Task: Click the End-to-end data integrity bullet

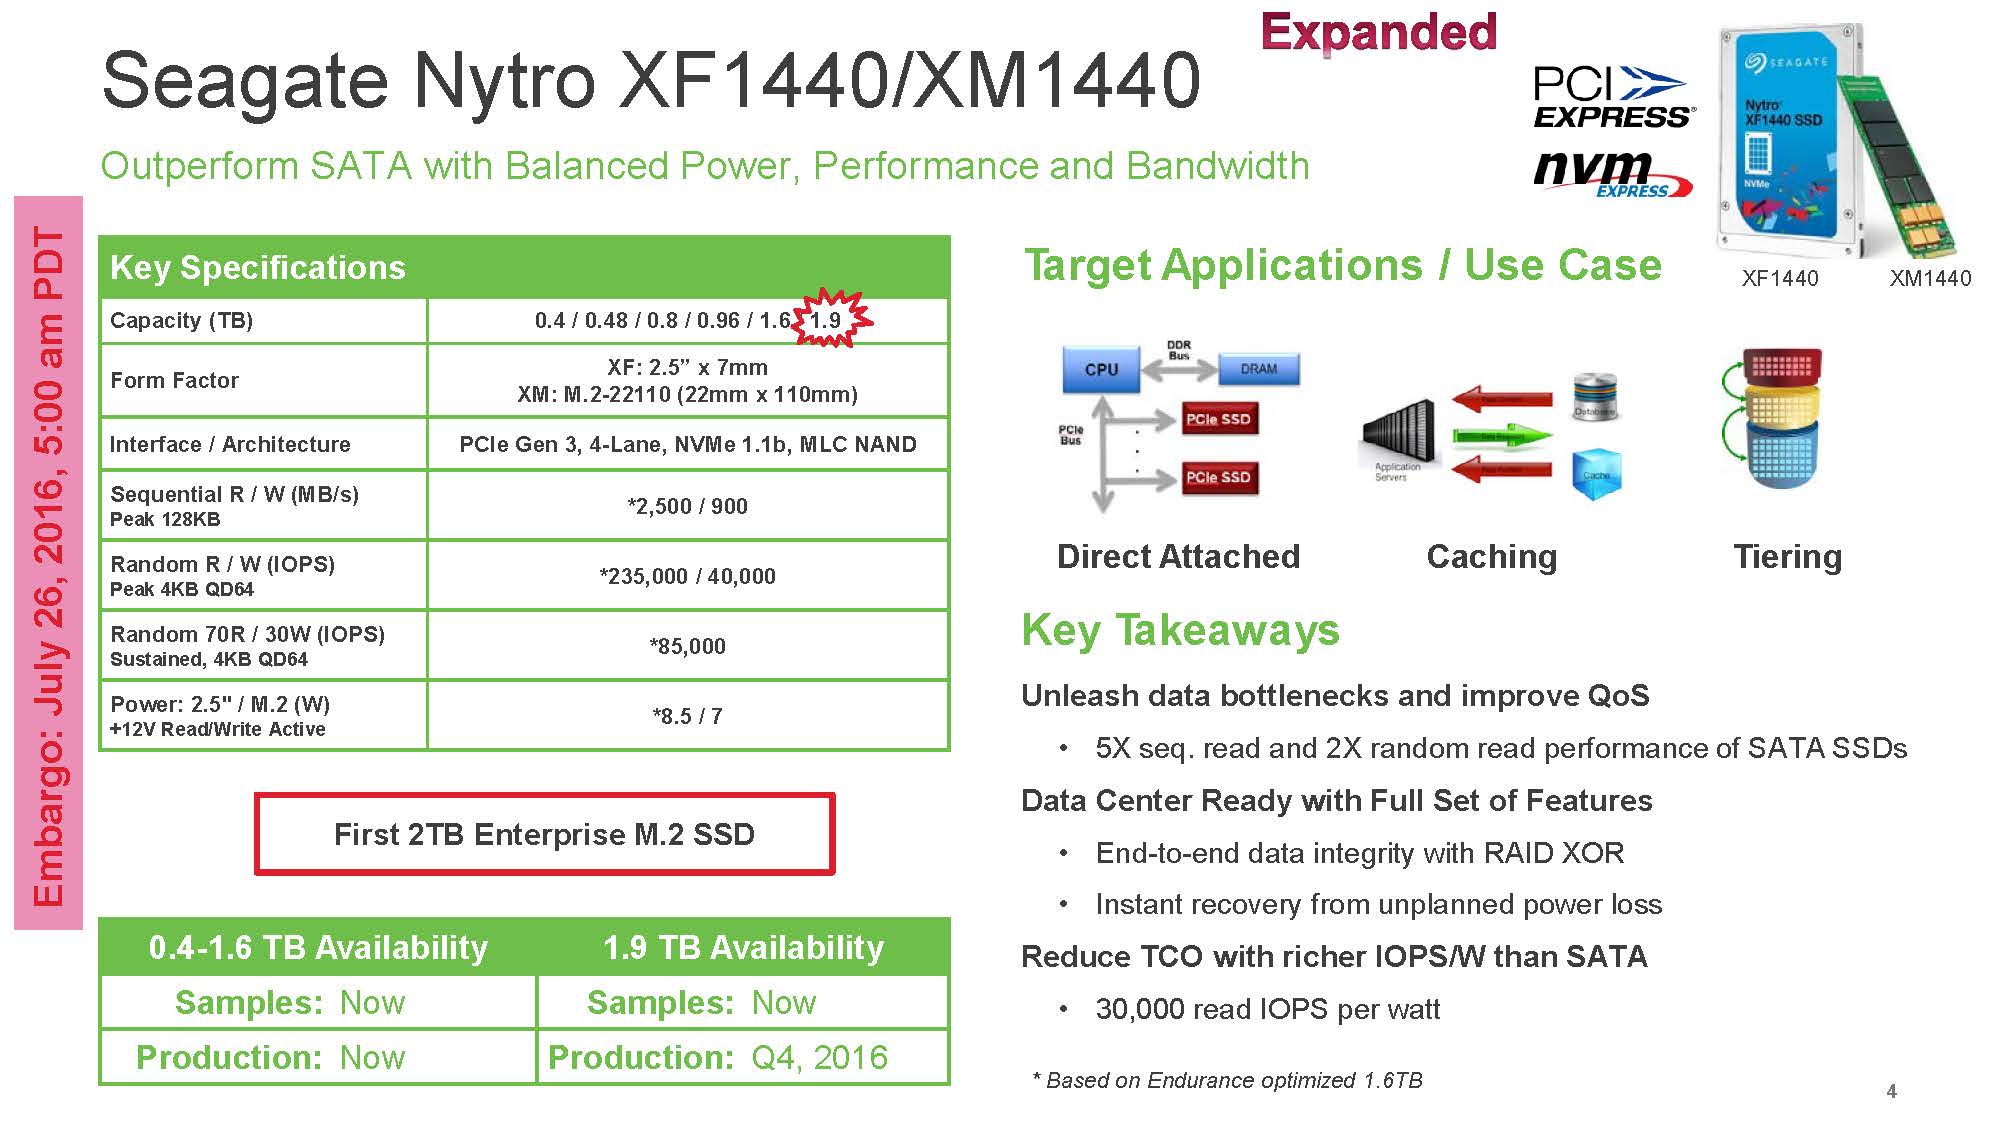Action: [x=1360, y=853]
